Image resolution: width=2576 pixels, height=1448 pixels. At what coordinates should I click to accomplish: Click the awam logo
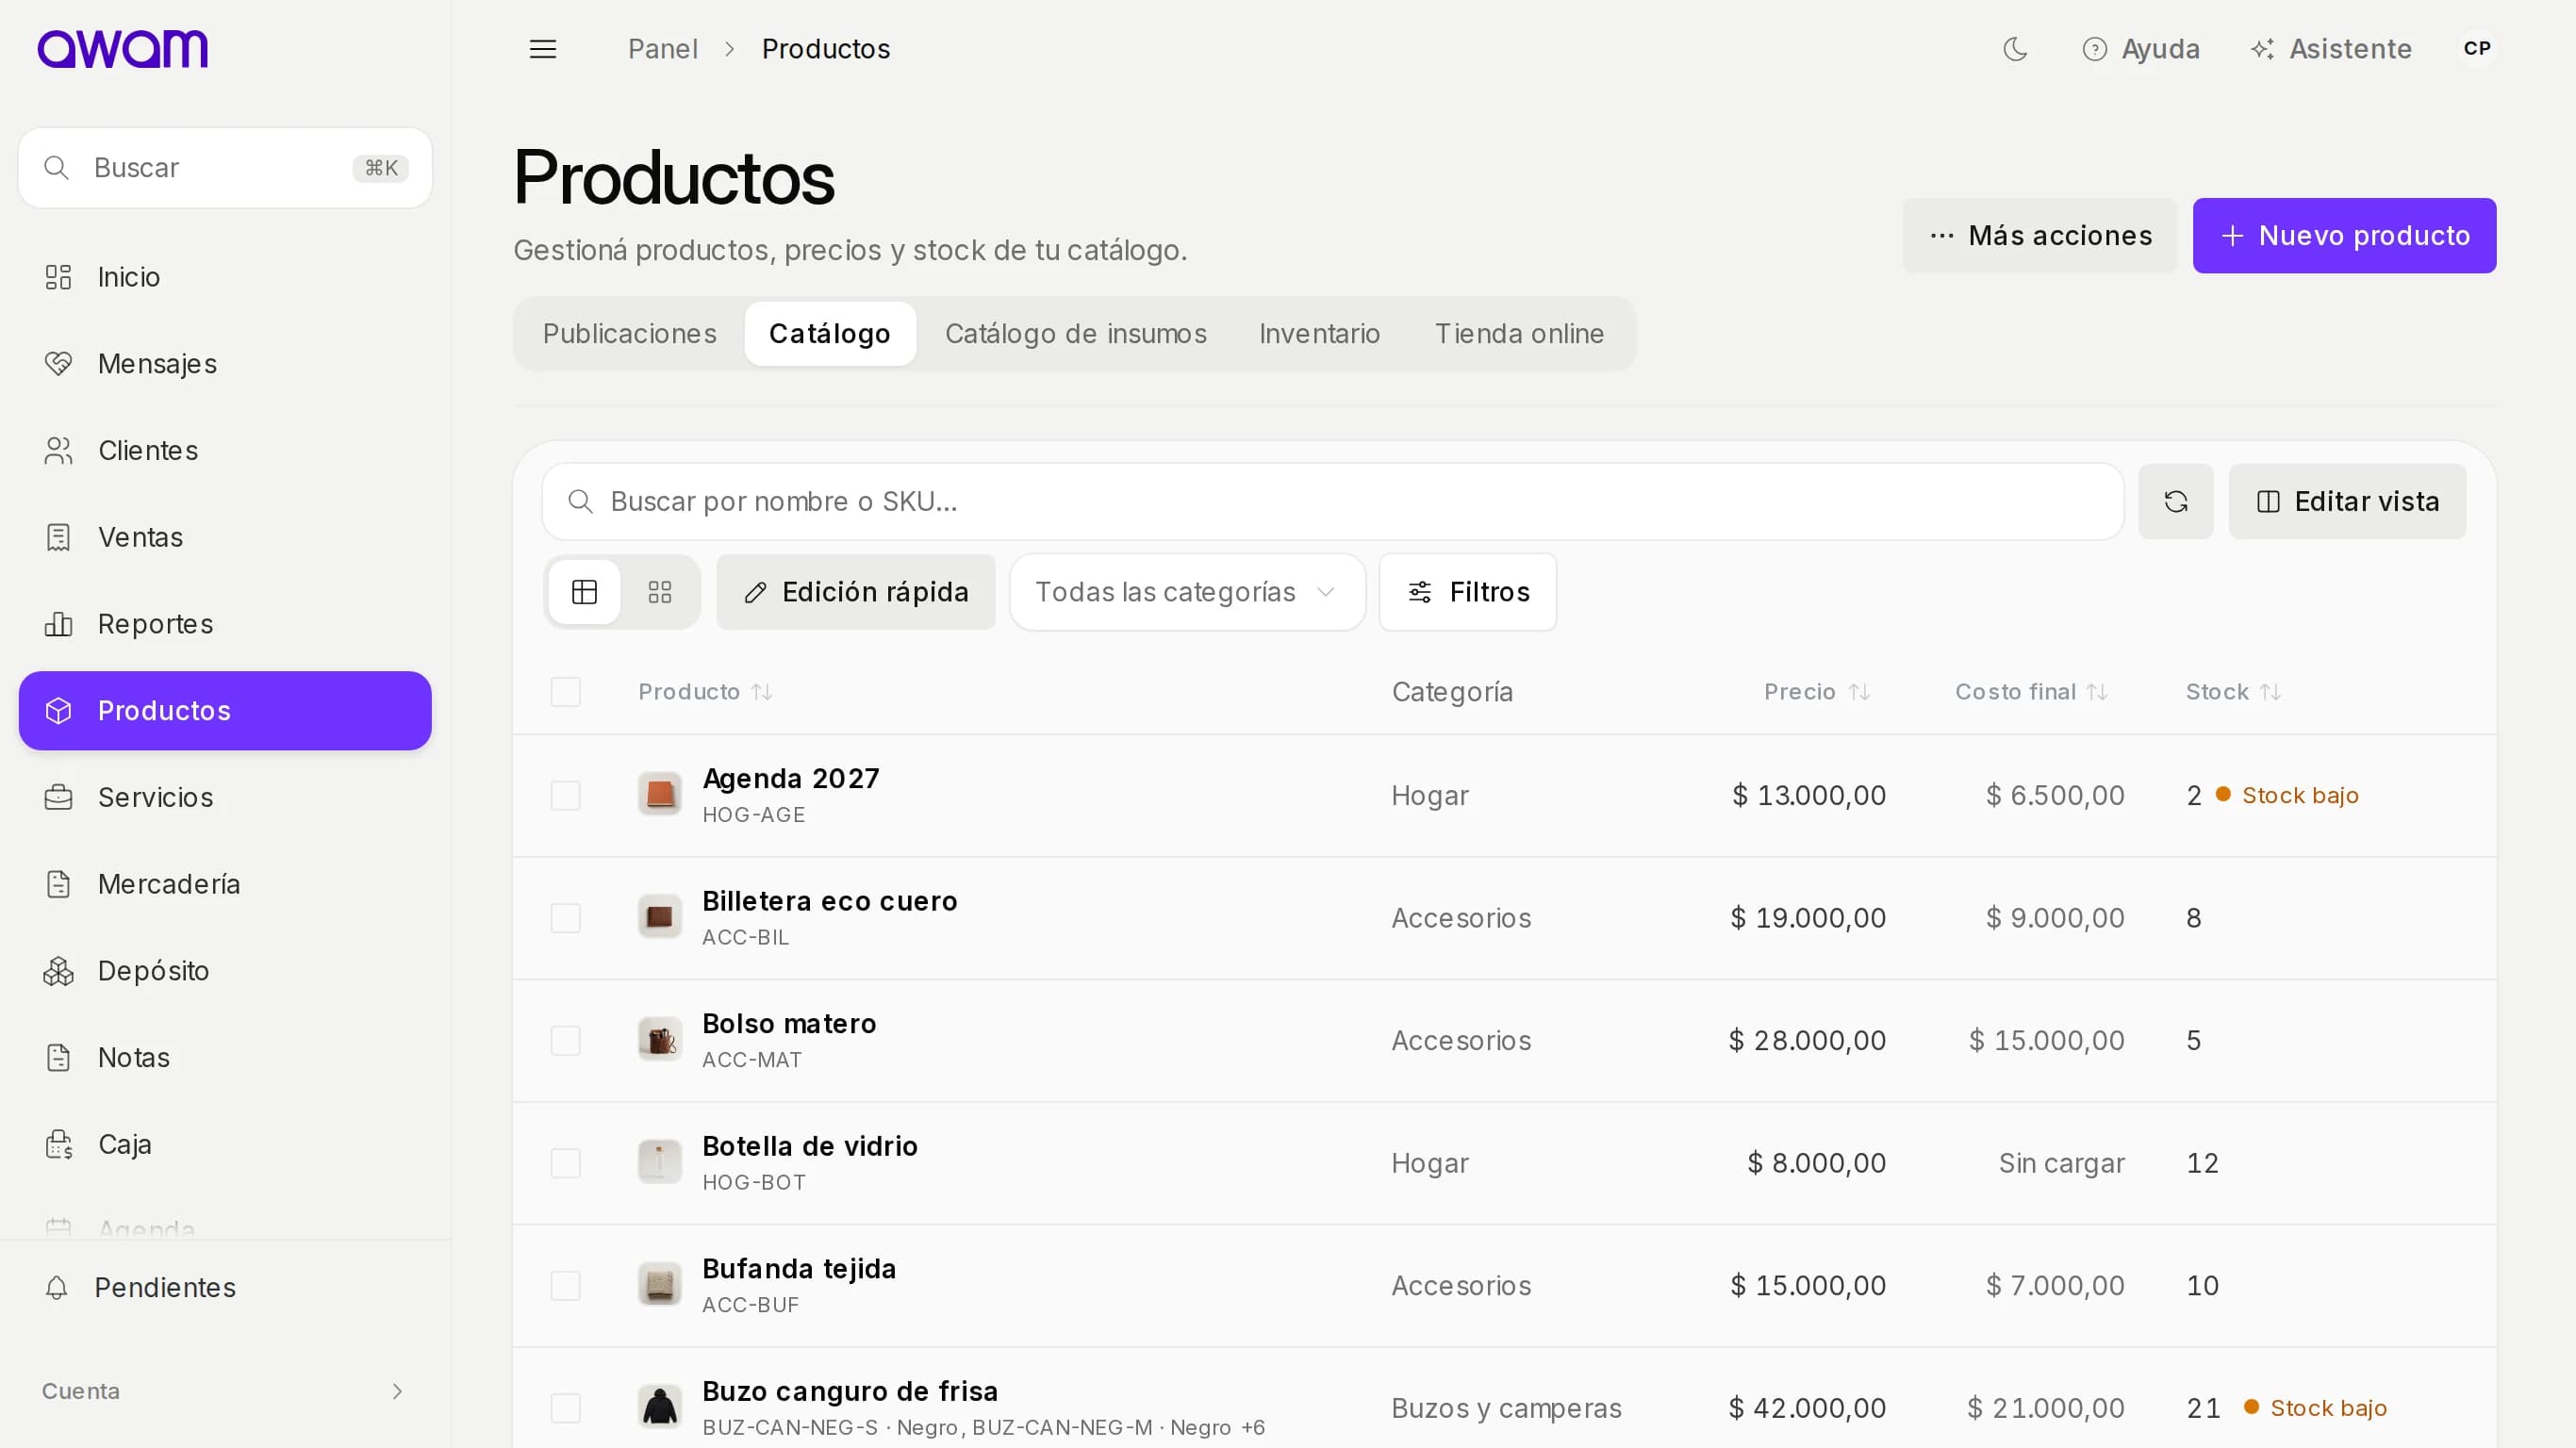[x=123, y=49]
